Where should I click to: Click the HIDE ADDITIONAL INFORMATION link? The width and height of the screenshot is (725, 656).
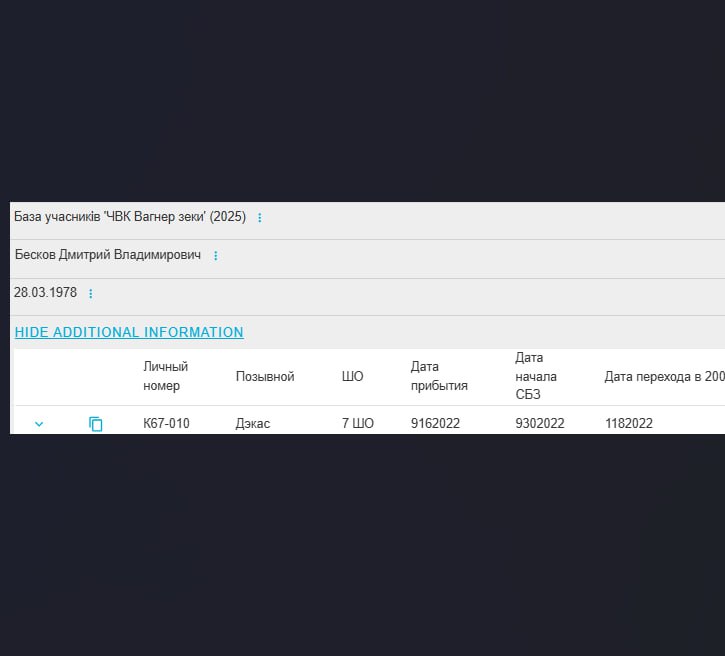(129, 332)
